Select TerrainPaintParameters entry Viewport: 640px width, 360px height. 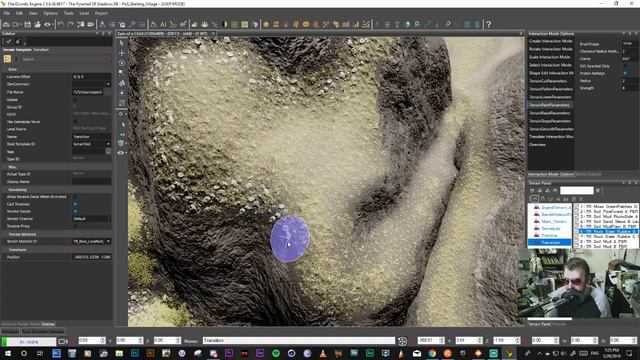click(551, 105)
